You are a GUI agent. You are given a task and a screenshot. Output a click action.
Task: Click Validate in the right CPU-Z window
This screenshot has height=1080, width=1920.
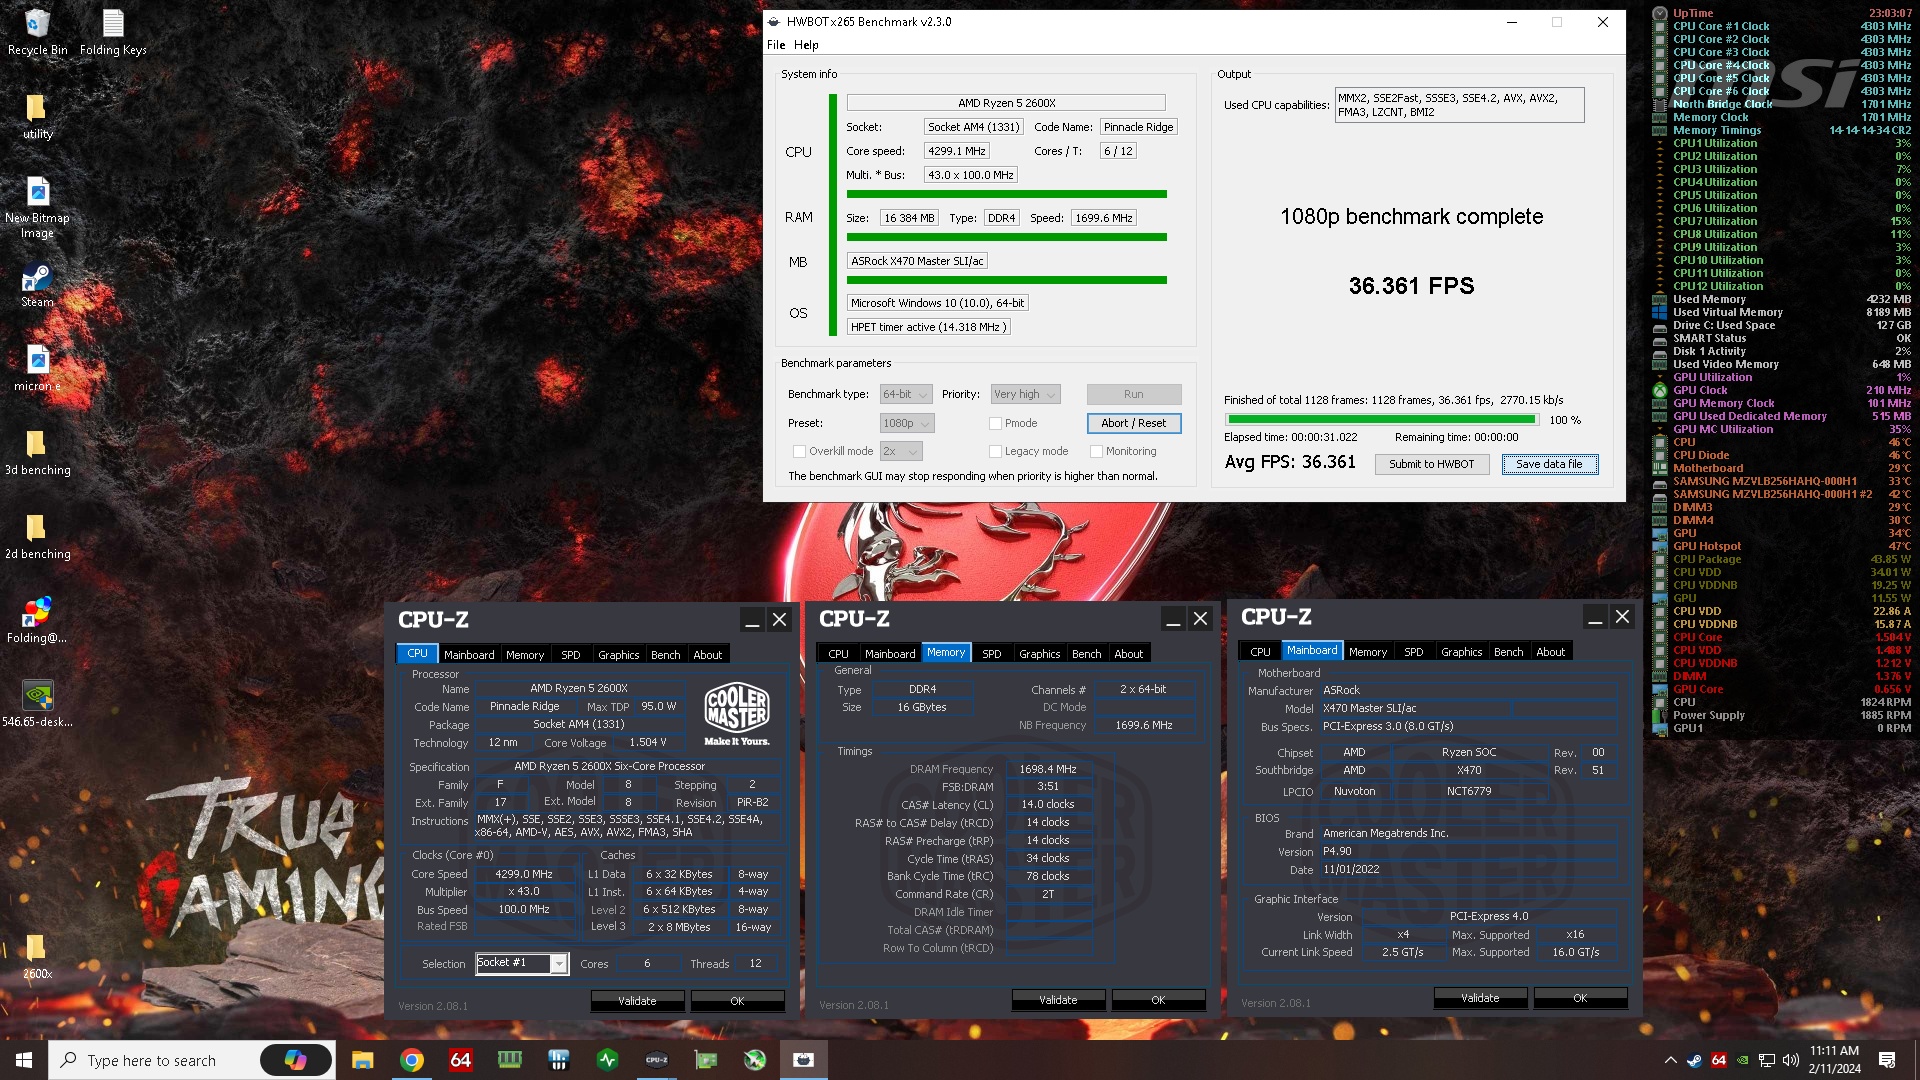coord(1480,998)
